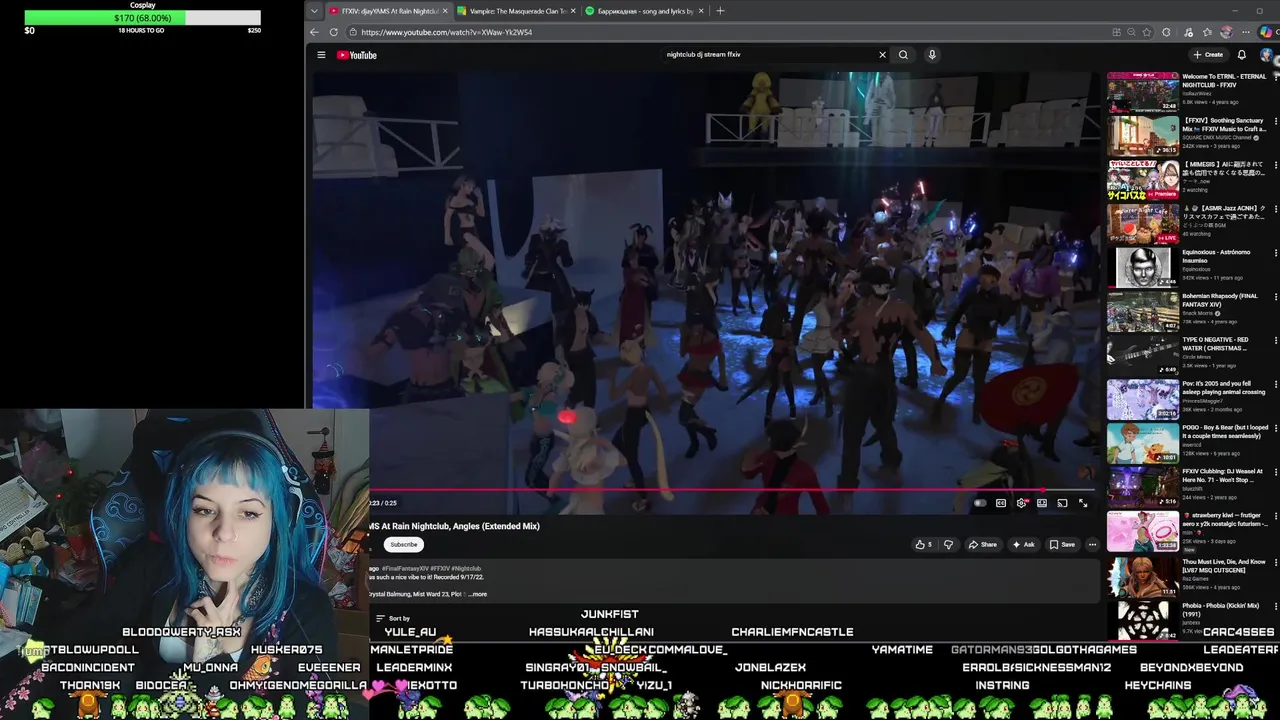Open the comments Sort by menu
The height and width of the screenshot is (720, 1280).
[x=392, y=618]
